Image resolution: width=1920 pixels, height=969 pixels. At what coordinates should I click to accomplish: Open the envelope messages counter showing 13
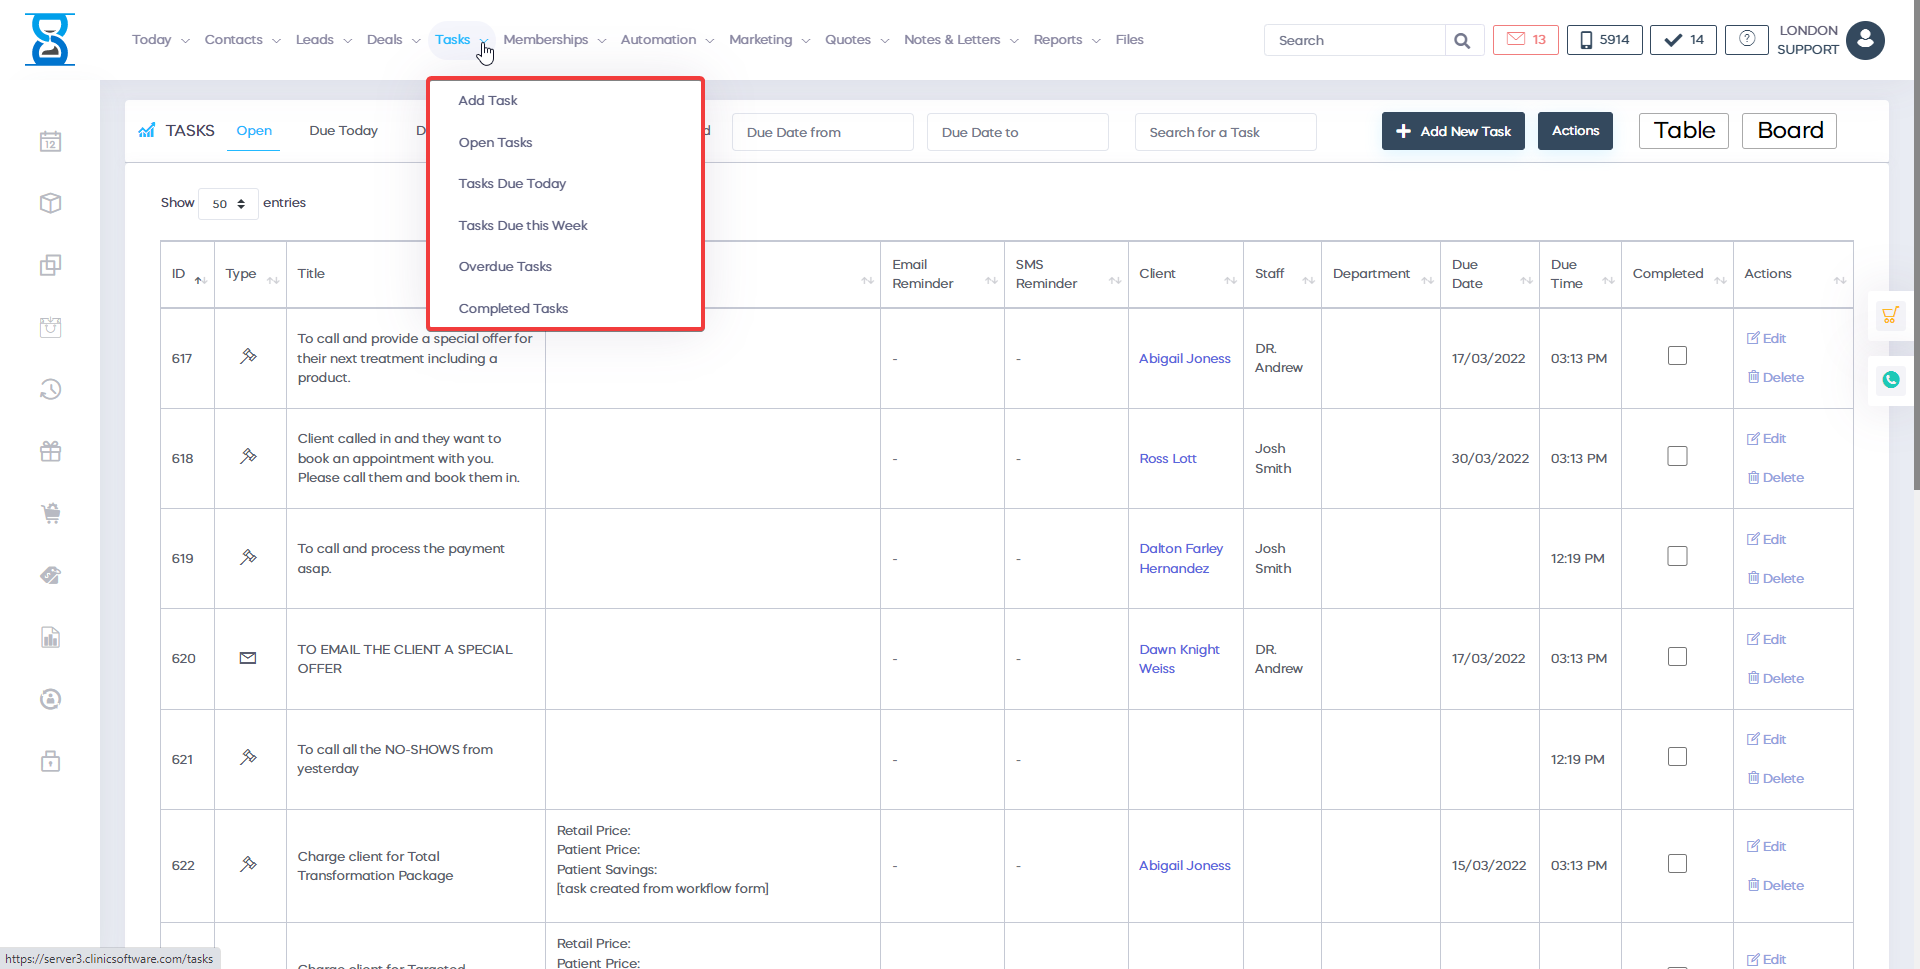(x=1525, y=40)
